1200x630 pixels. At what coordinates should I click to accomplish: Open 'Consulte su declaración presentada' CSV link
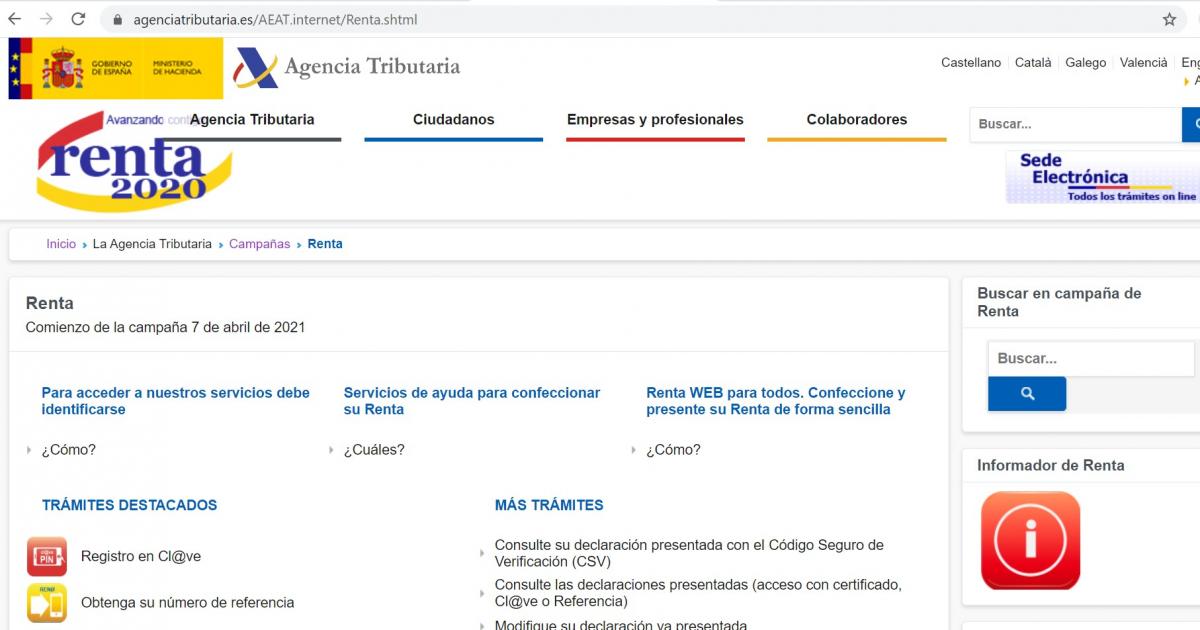click(x=689, y=553)
